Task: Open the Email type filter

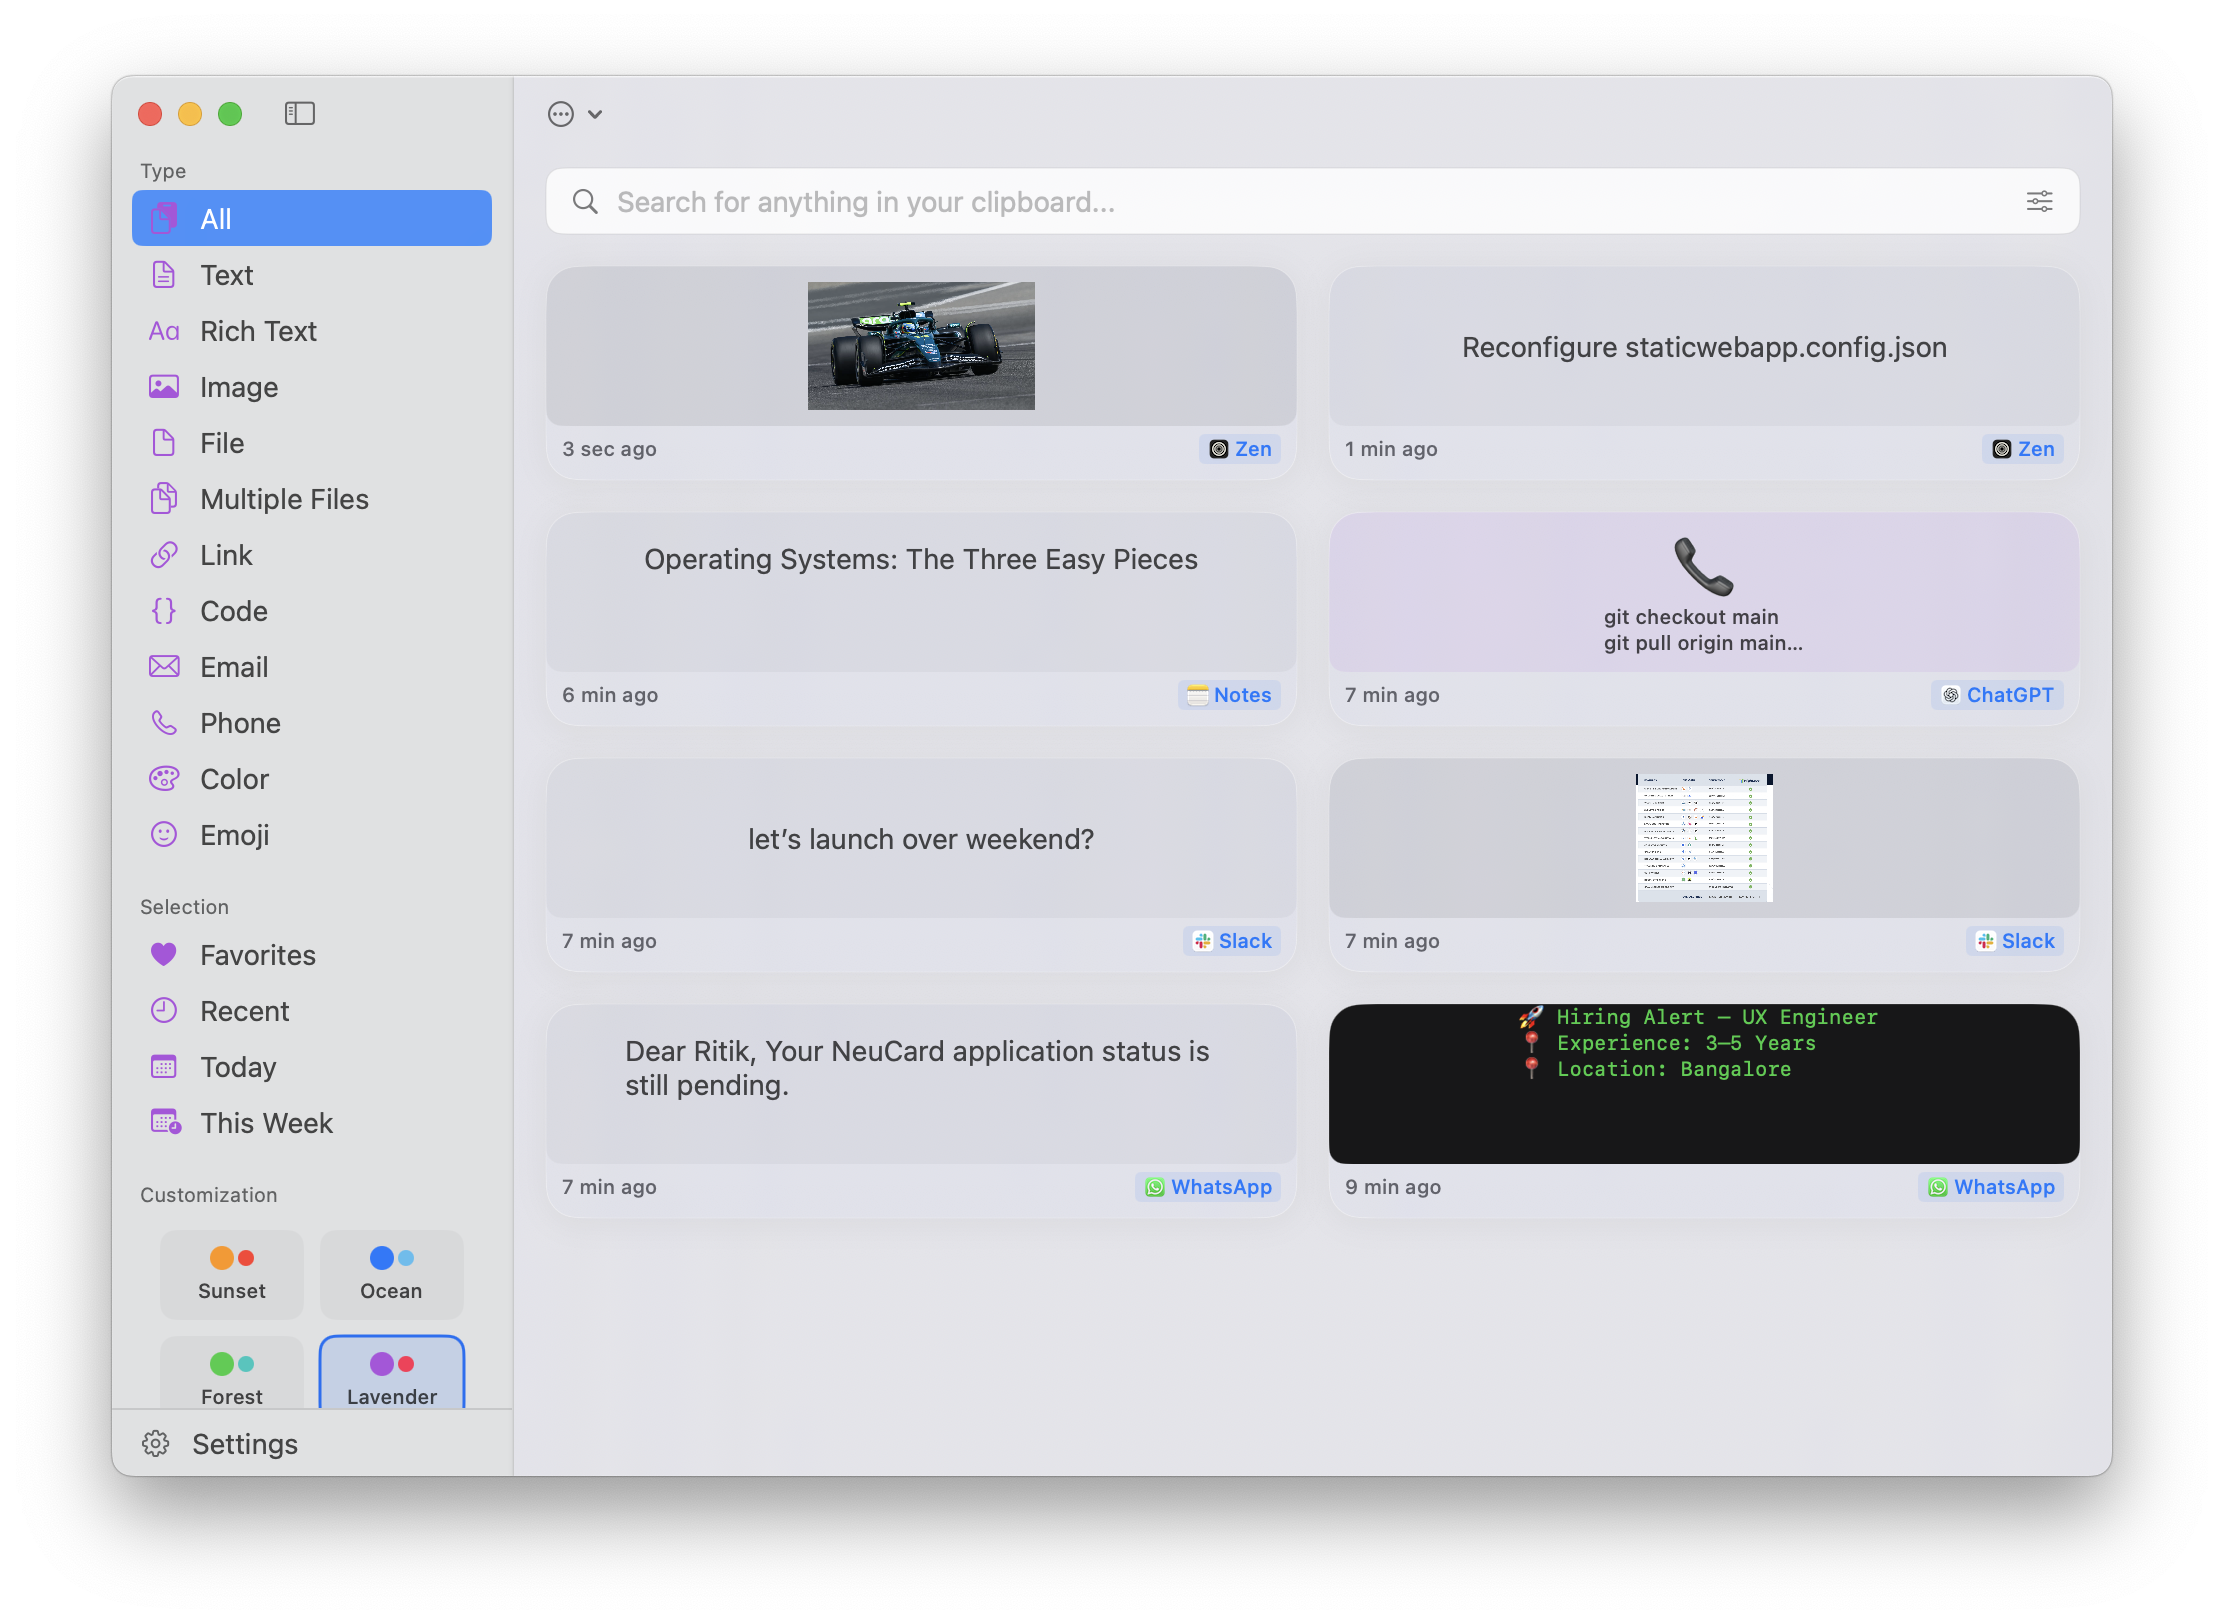Action: (234, 667)
